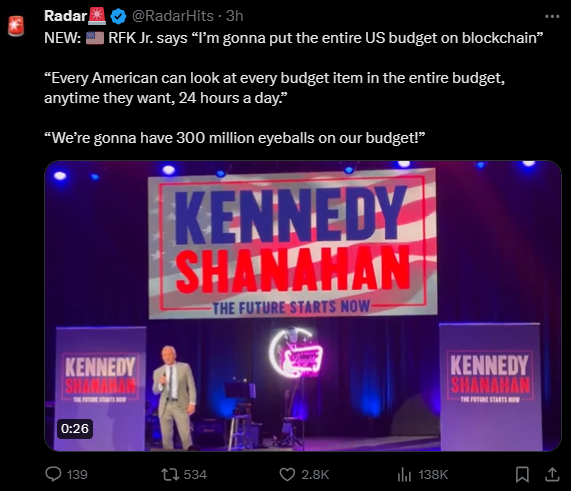The height and width of the screenshot is (491, 571).
Task: Share the tweet via upload icon
Action: (552, 474)
